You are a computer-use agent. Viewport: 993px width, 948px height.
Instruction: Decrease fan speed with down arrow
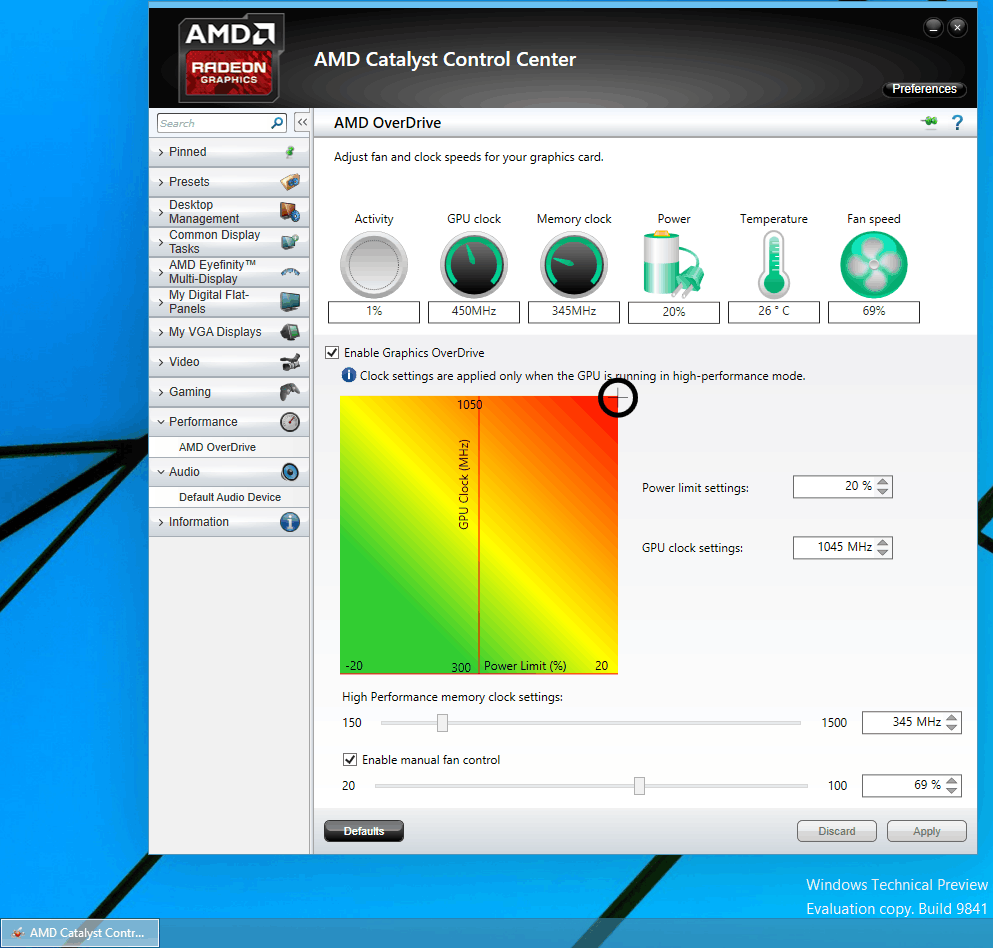point(951,790)
